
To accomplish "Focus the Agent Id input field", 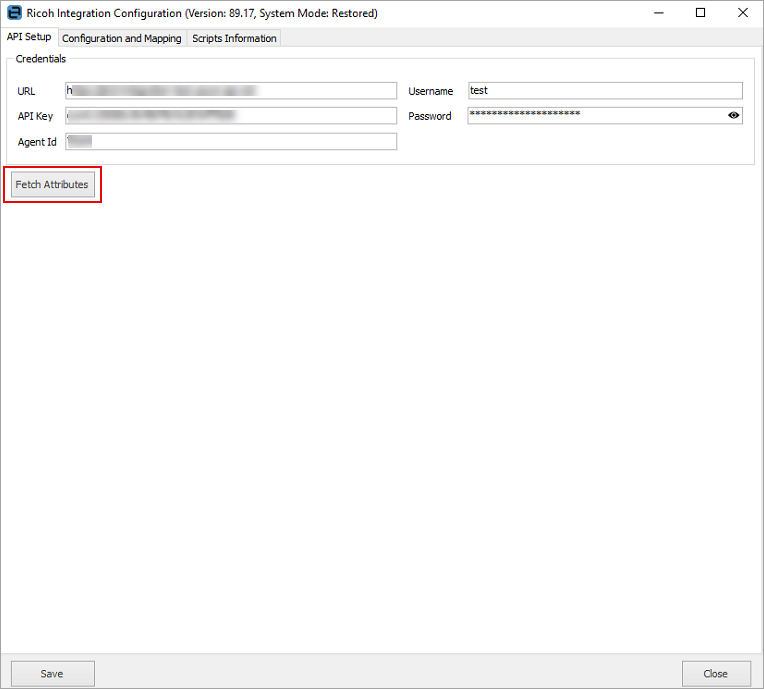I will (x=231, y=141).
